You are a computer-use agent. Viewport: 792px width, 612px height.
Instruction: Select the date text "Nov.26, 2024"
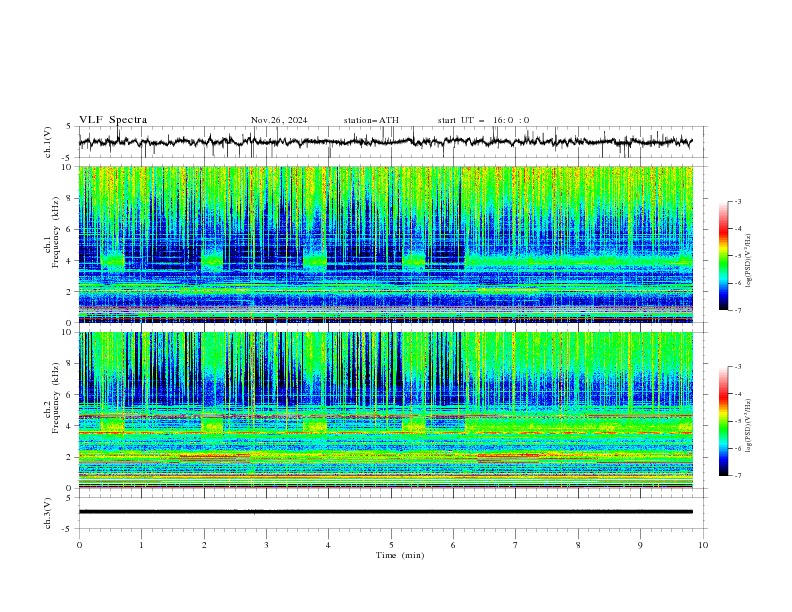(279, 120)
